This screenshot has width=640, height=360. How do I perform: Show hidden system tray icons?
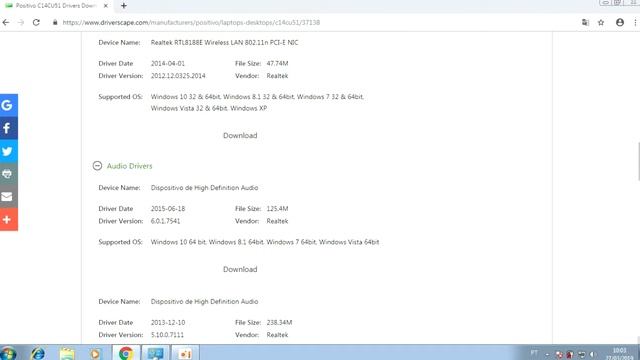coord(547,355)
